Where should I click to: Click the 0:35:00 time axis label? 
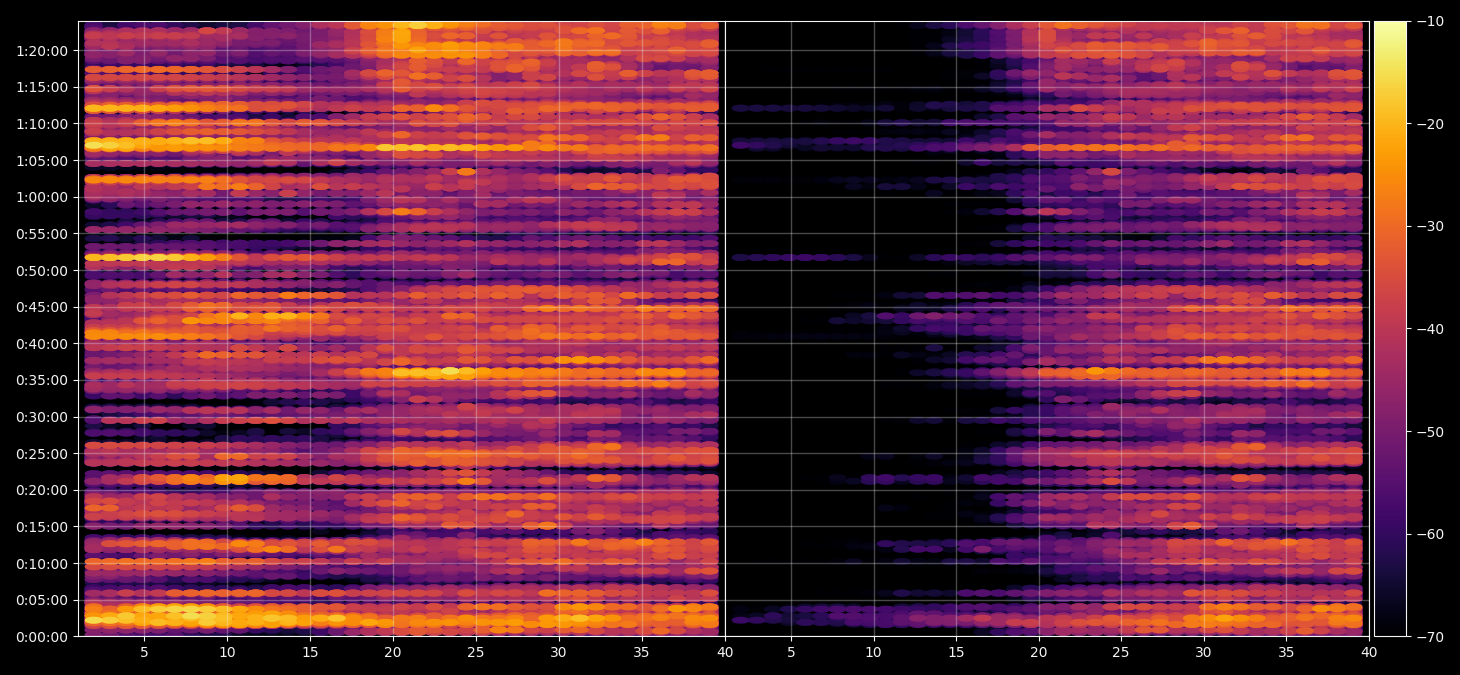pyautogui.click(x=41, y=380)
